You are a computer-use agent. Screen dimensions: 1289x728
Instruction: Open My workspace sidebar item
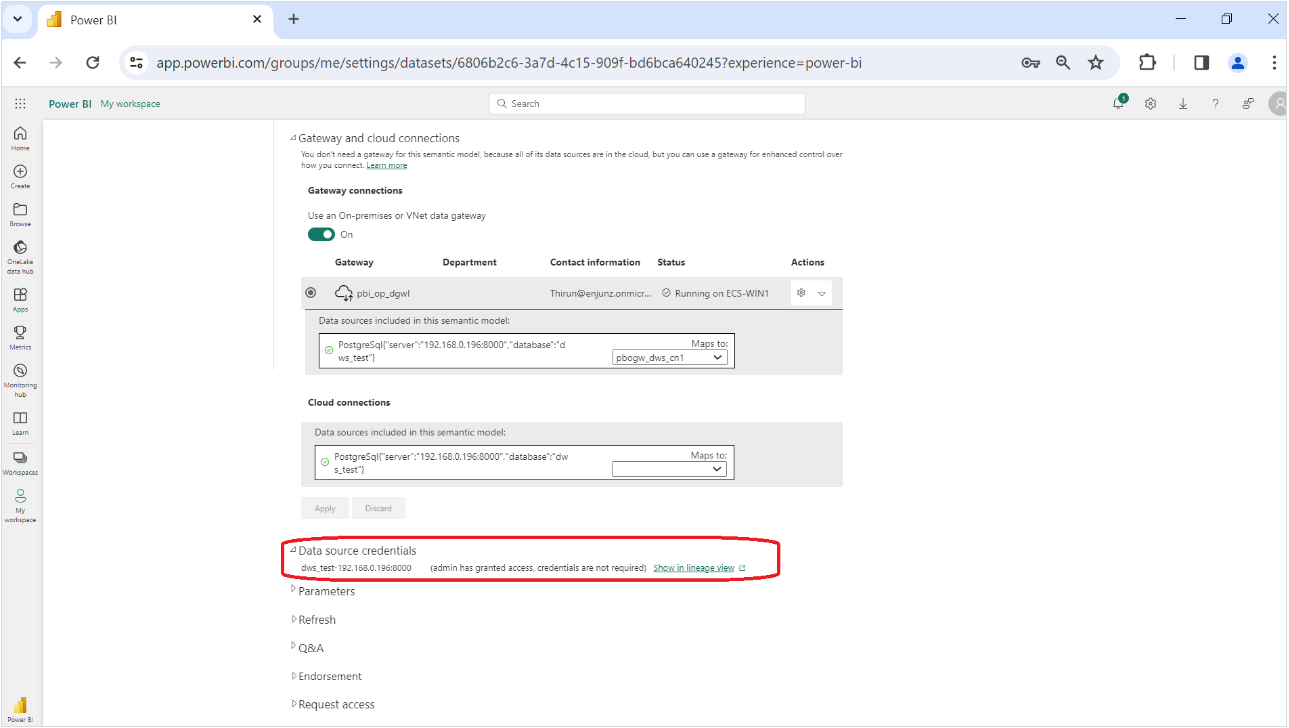(x=20, y=506)
